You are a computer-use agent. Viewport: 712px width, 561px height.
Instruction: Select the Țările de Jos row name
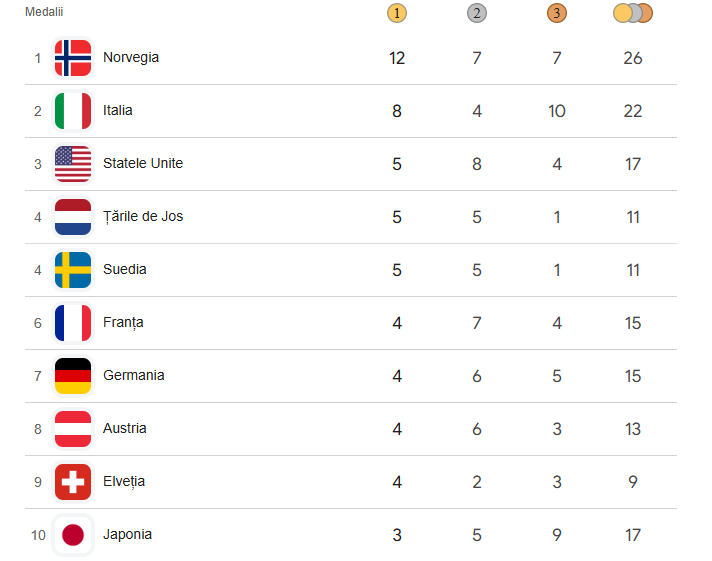pos(143,217)
